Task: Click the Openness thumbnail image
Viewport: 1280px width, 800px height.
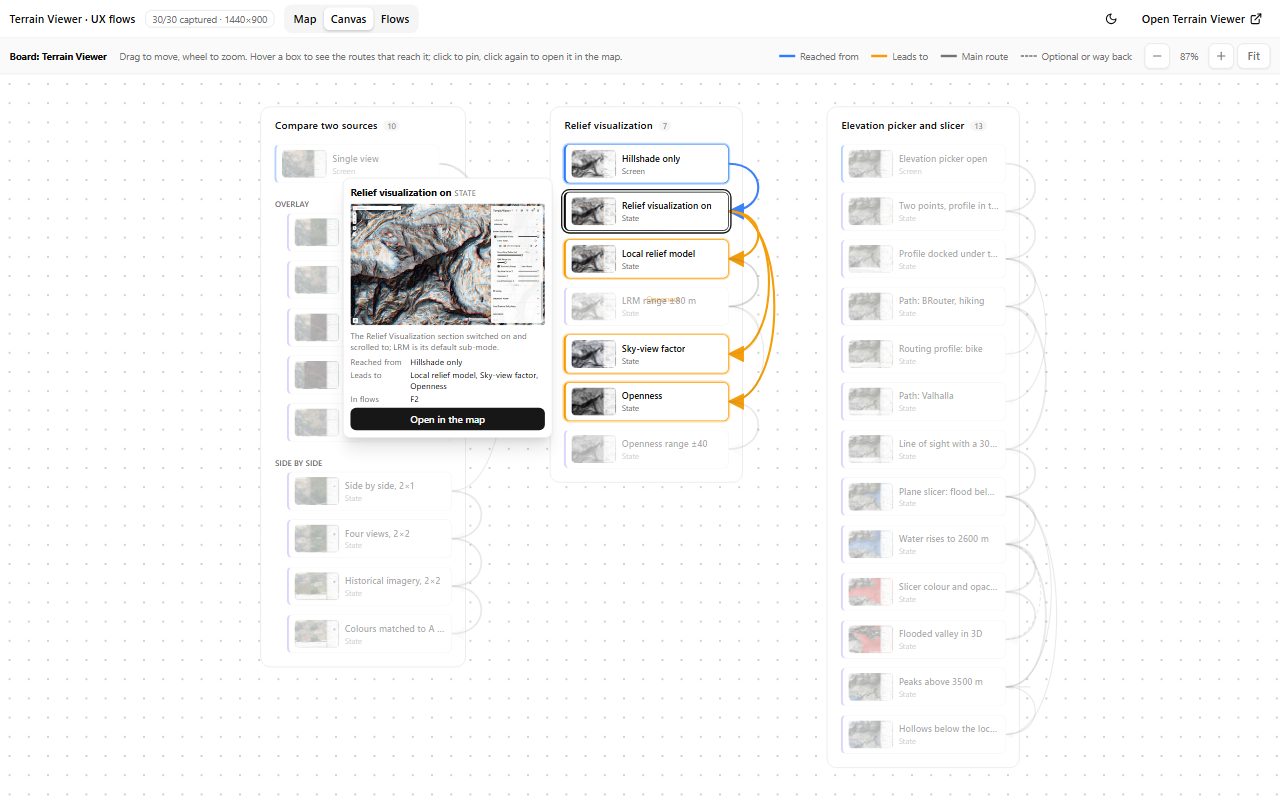Action: tap(593, 401)
